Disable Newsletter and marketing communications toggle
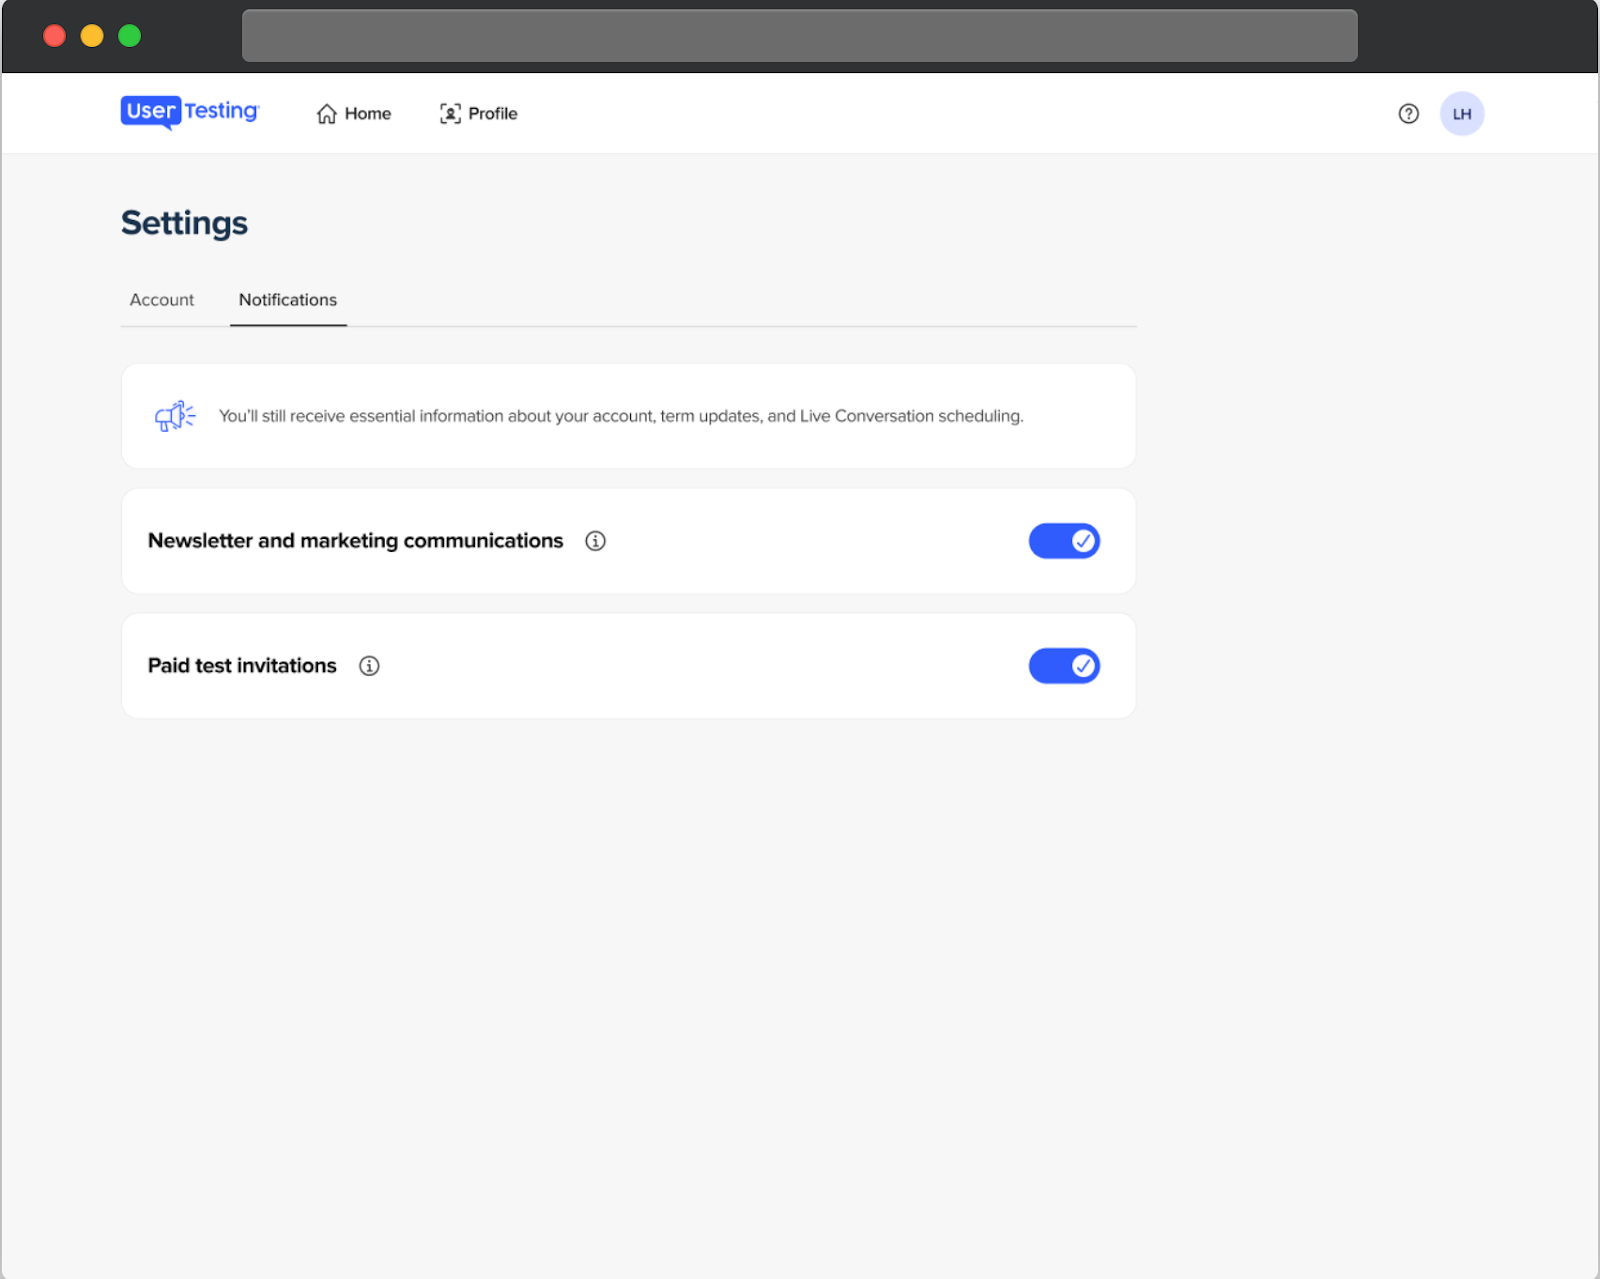 1064,541
